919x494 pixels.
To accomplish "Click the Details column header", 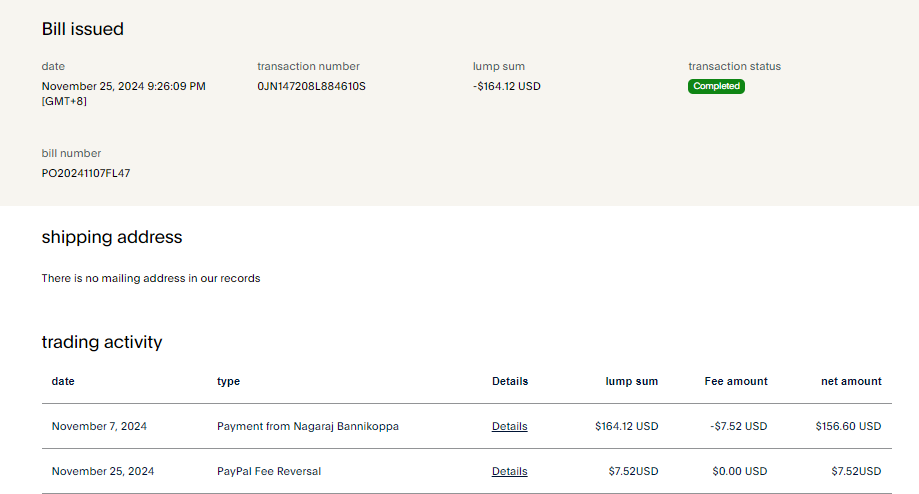I will [x=510, y=381].
